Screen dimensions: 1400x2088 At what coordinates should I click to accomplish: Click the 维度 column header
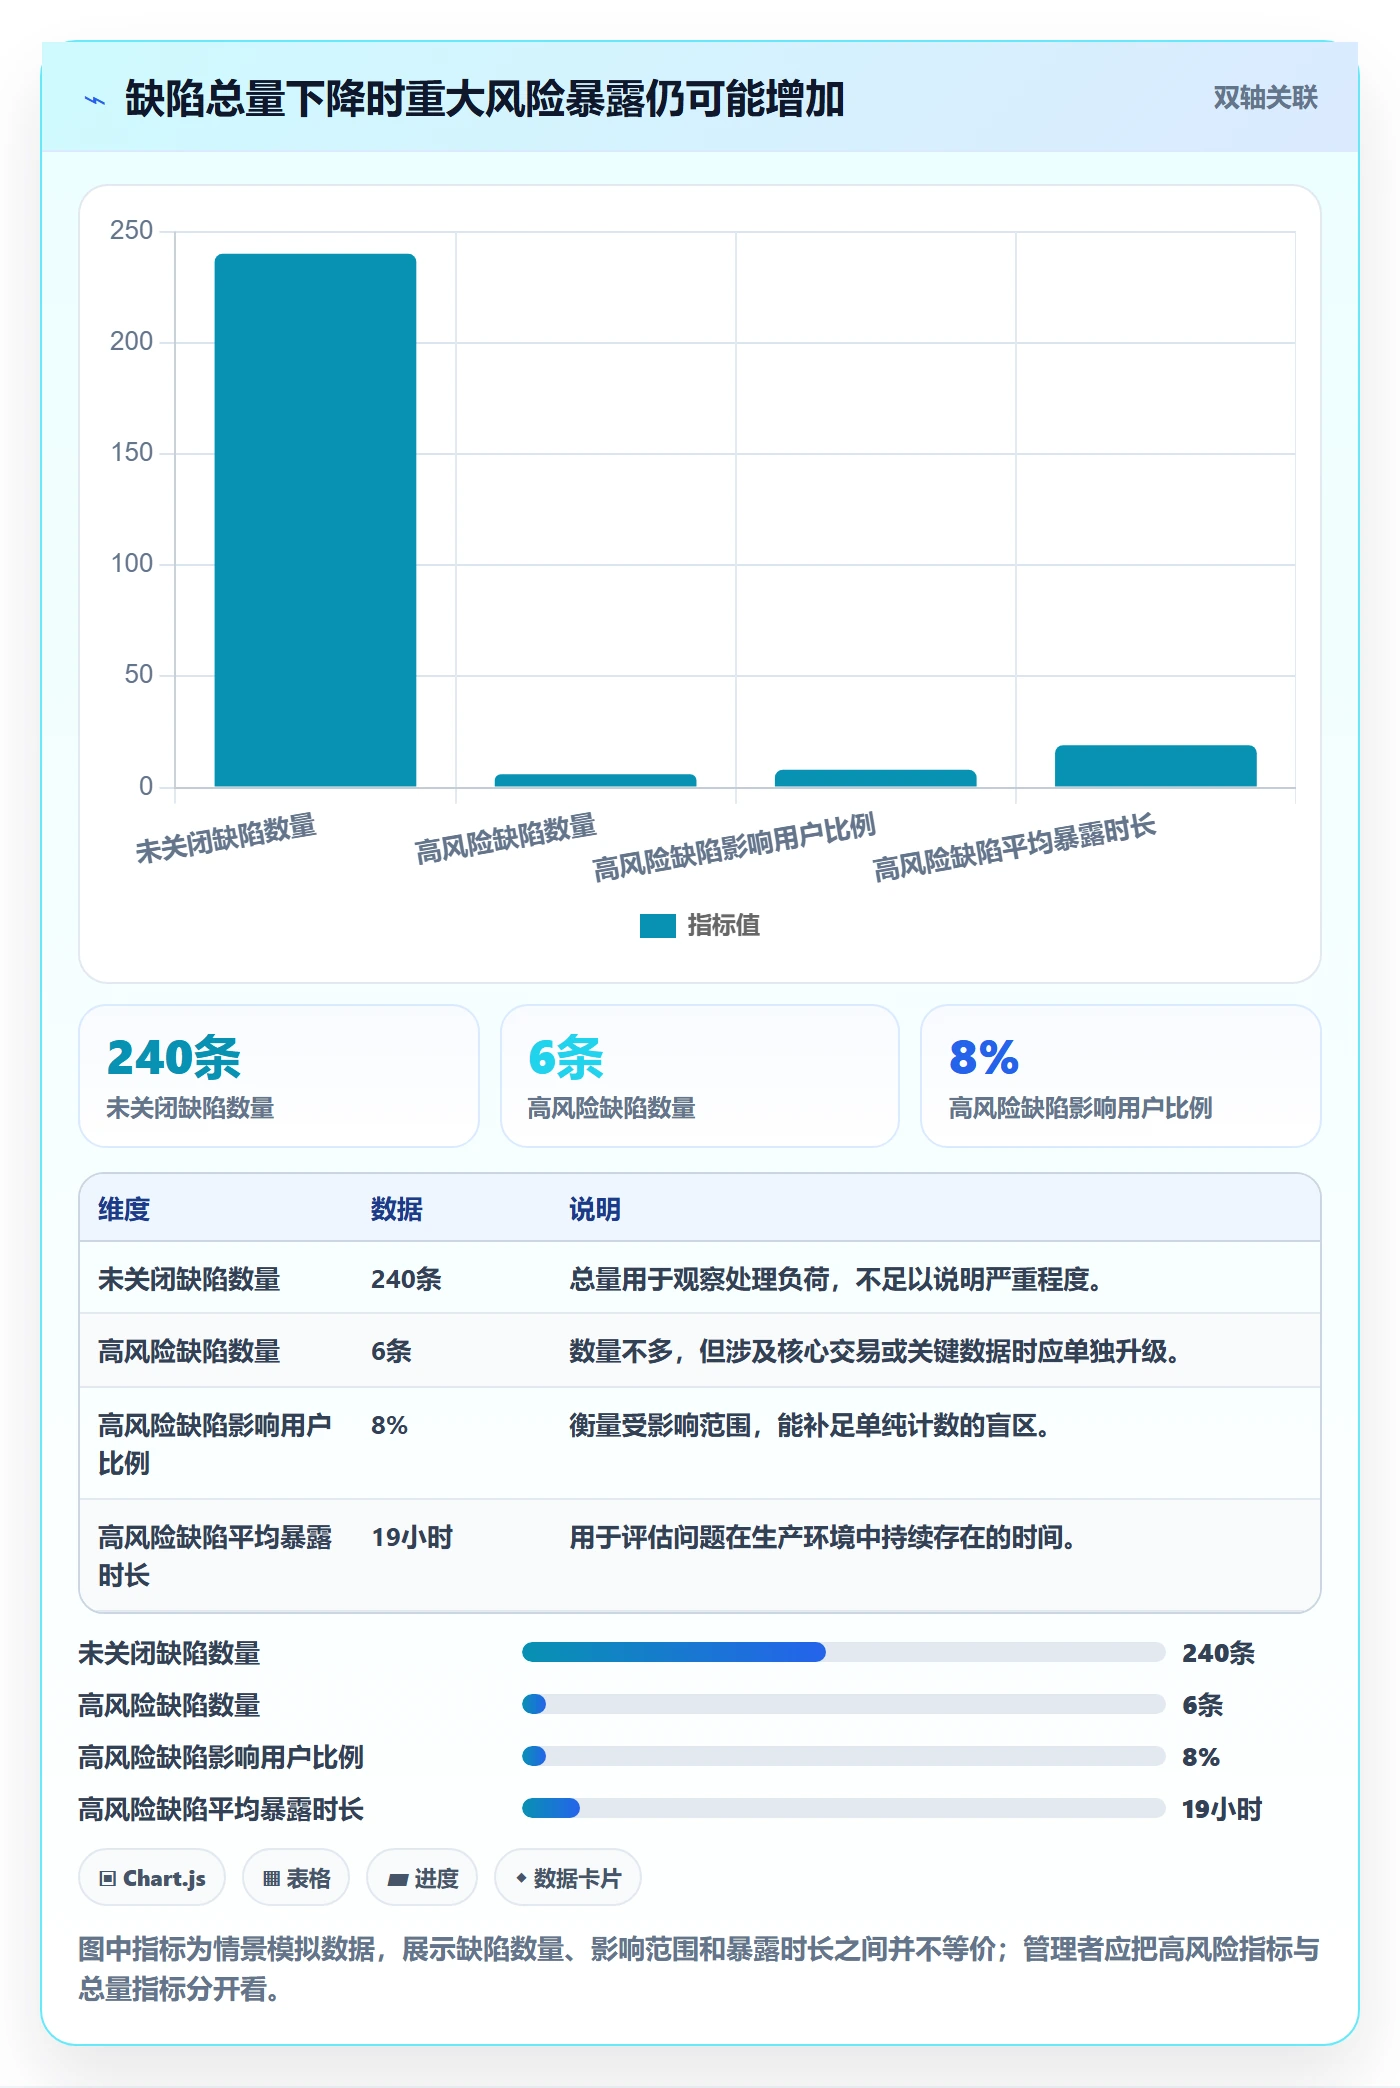[x=124, y=1209]
